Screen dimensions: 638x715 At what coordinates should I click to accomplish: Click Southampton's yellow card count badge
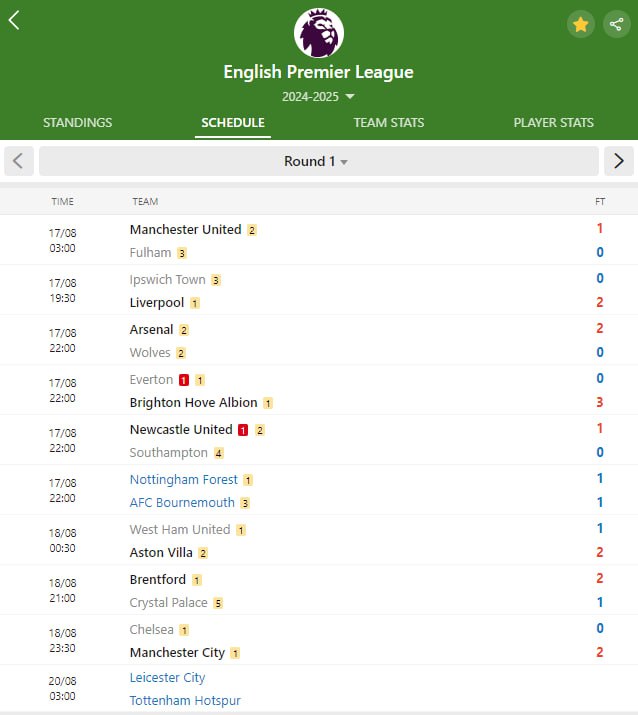tap(218, 453)
